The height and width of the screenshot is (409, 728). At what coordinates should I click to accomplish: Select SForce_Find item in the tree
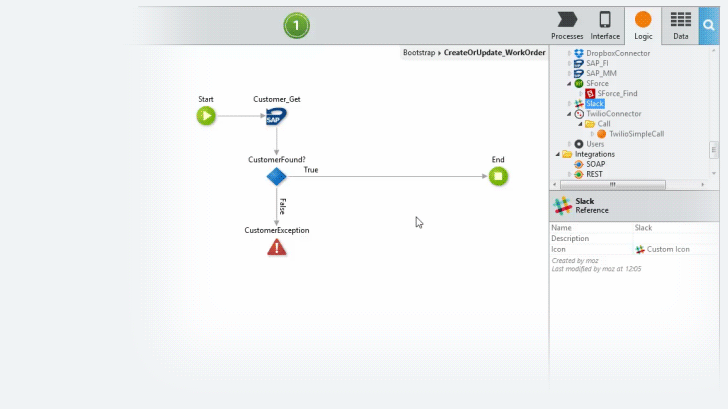[x=617, y=93]
